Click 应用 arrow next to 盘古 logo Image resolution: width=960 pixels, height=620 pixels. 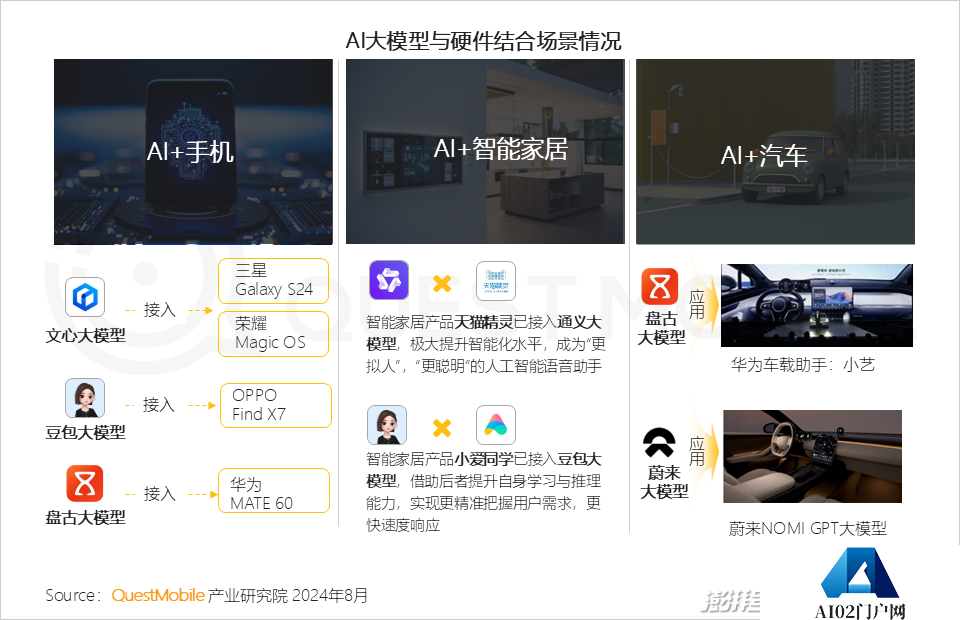pyautogui.click(x=702, y=304)
